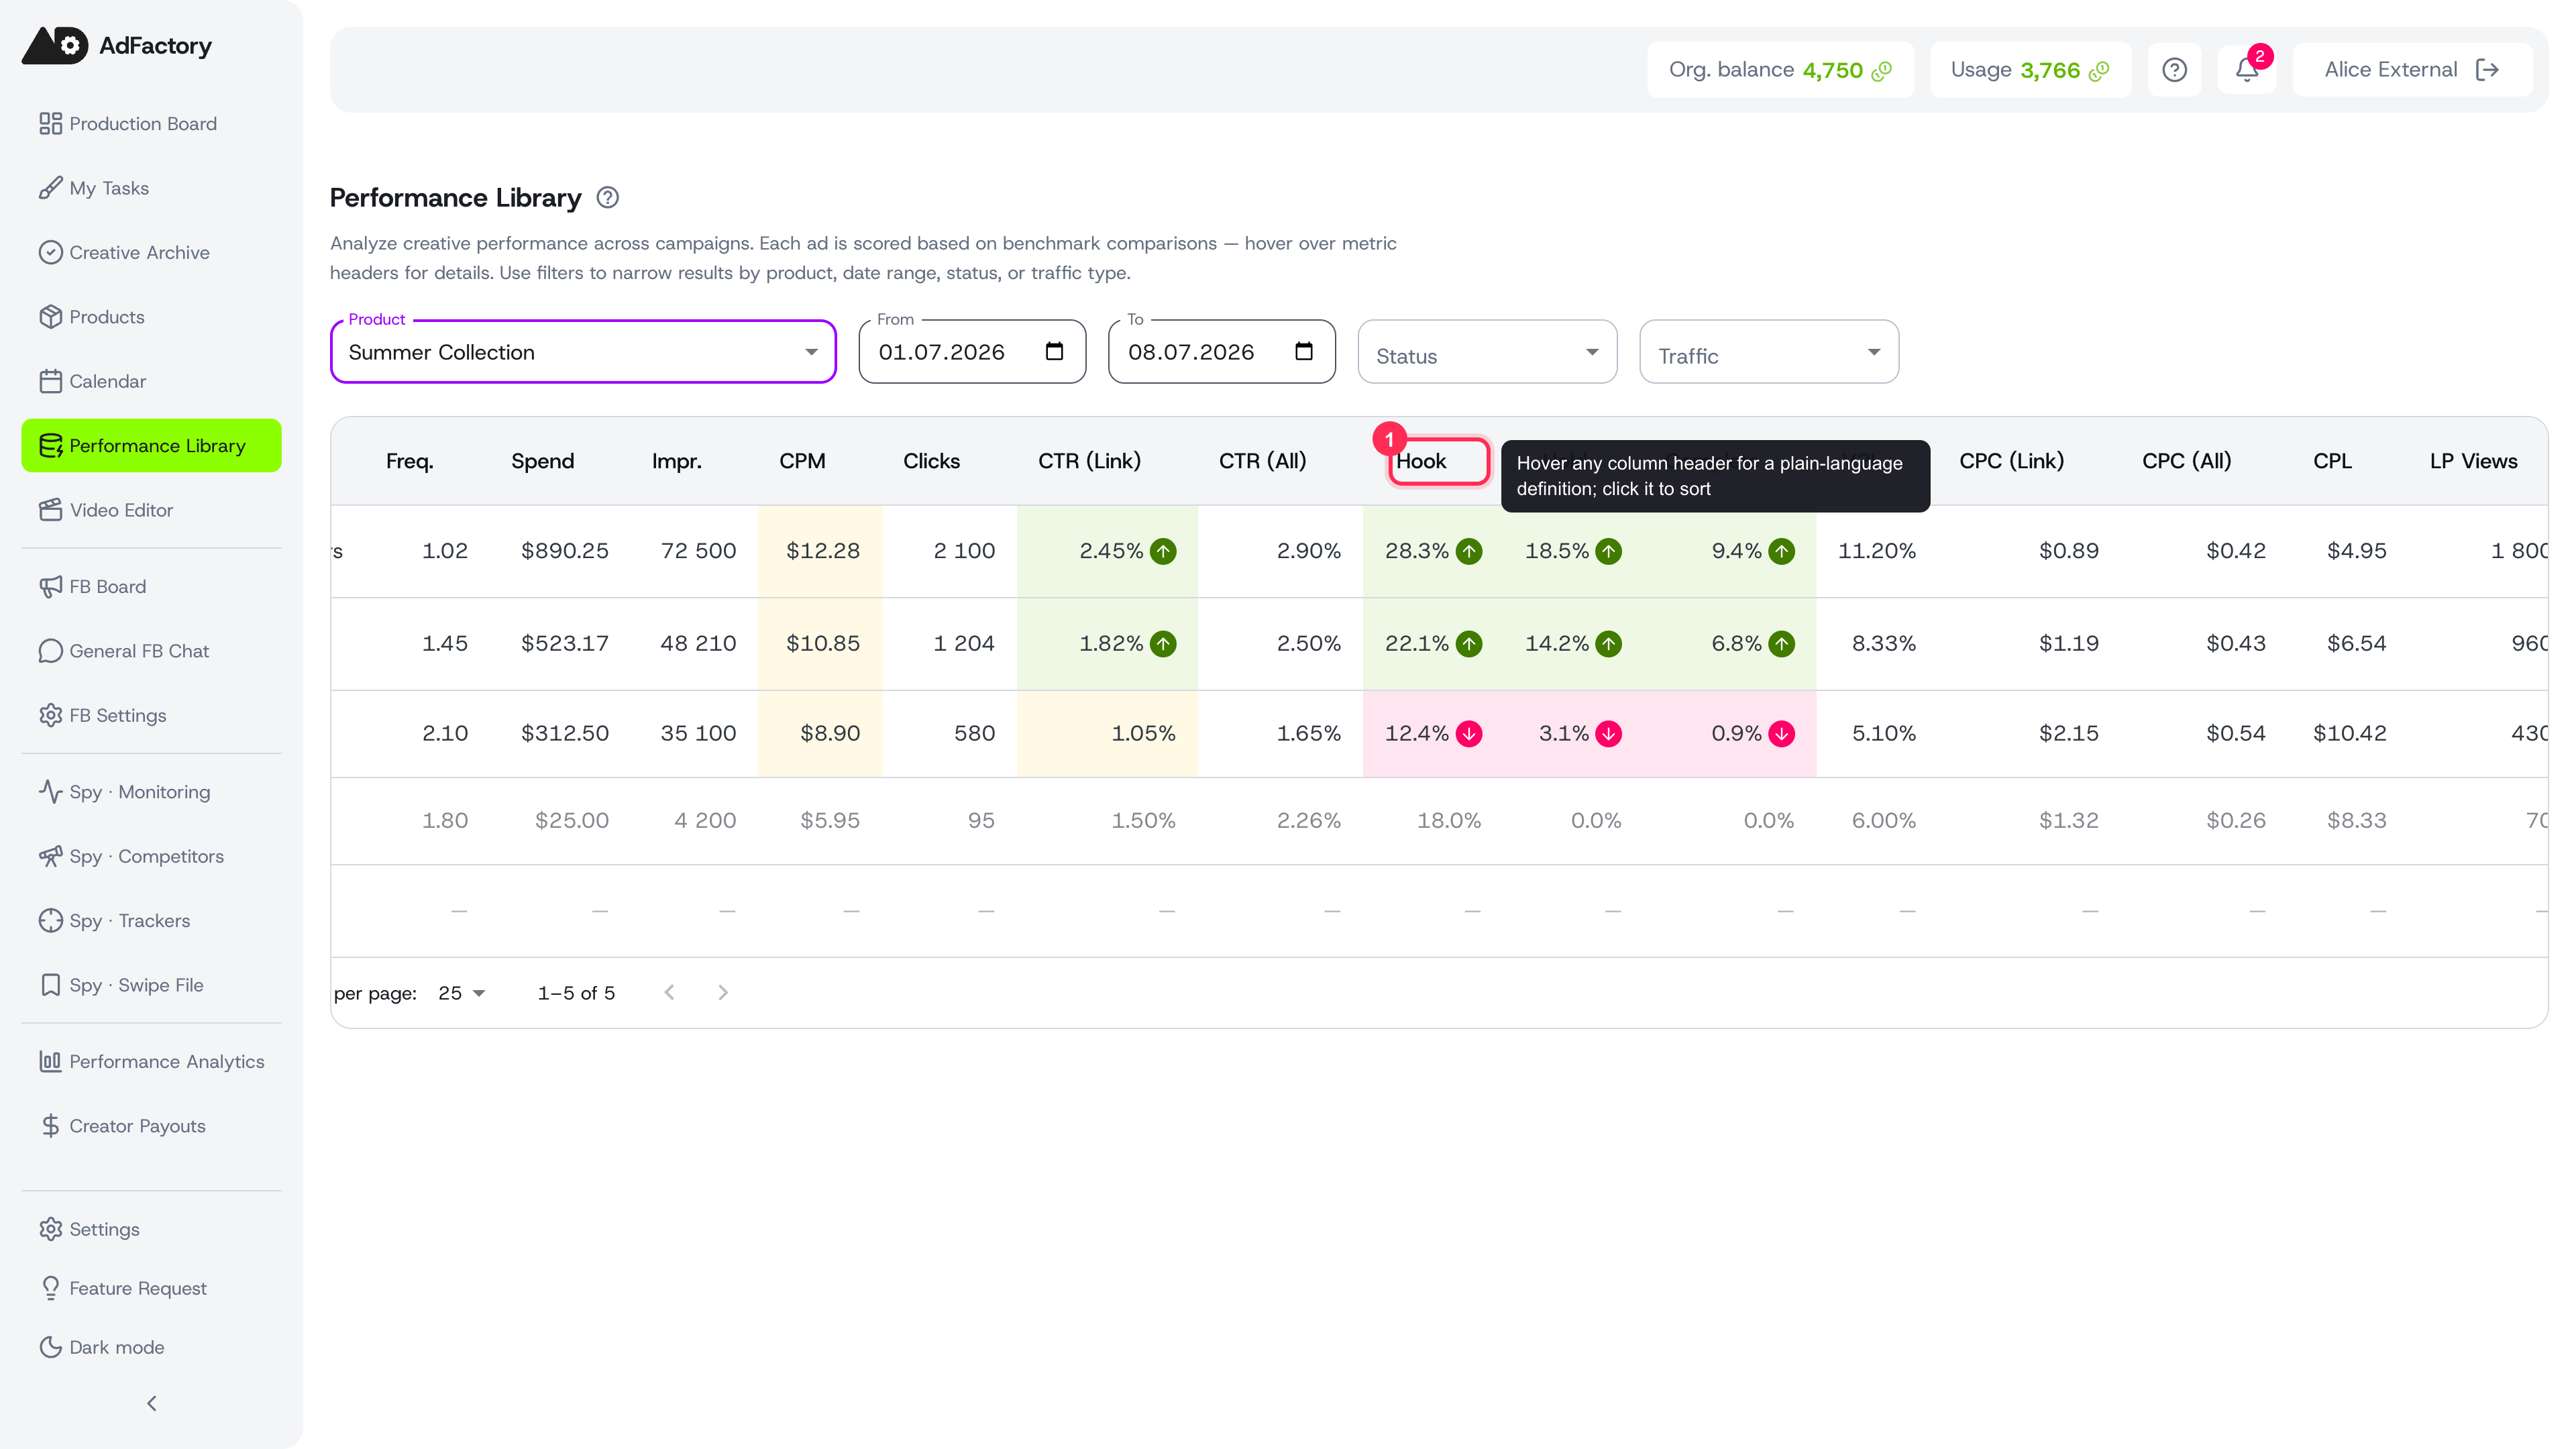Go to the previous page arrow
The height and width of the screenshot is (1449, 2576).
[669, 993]
